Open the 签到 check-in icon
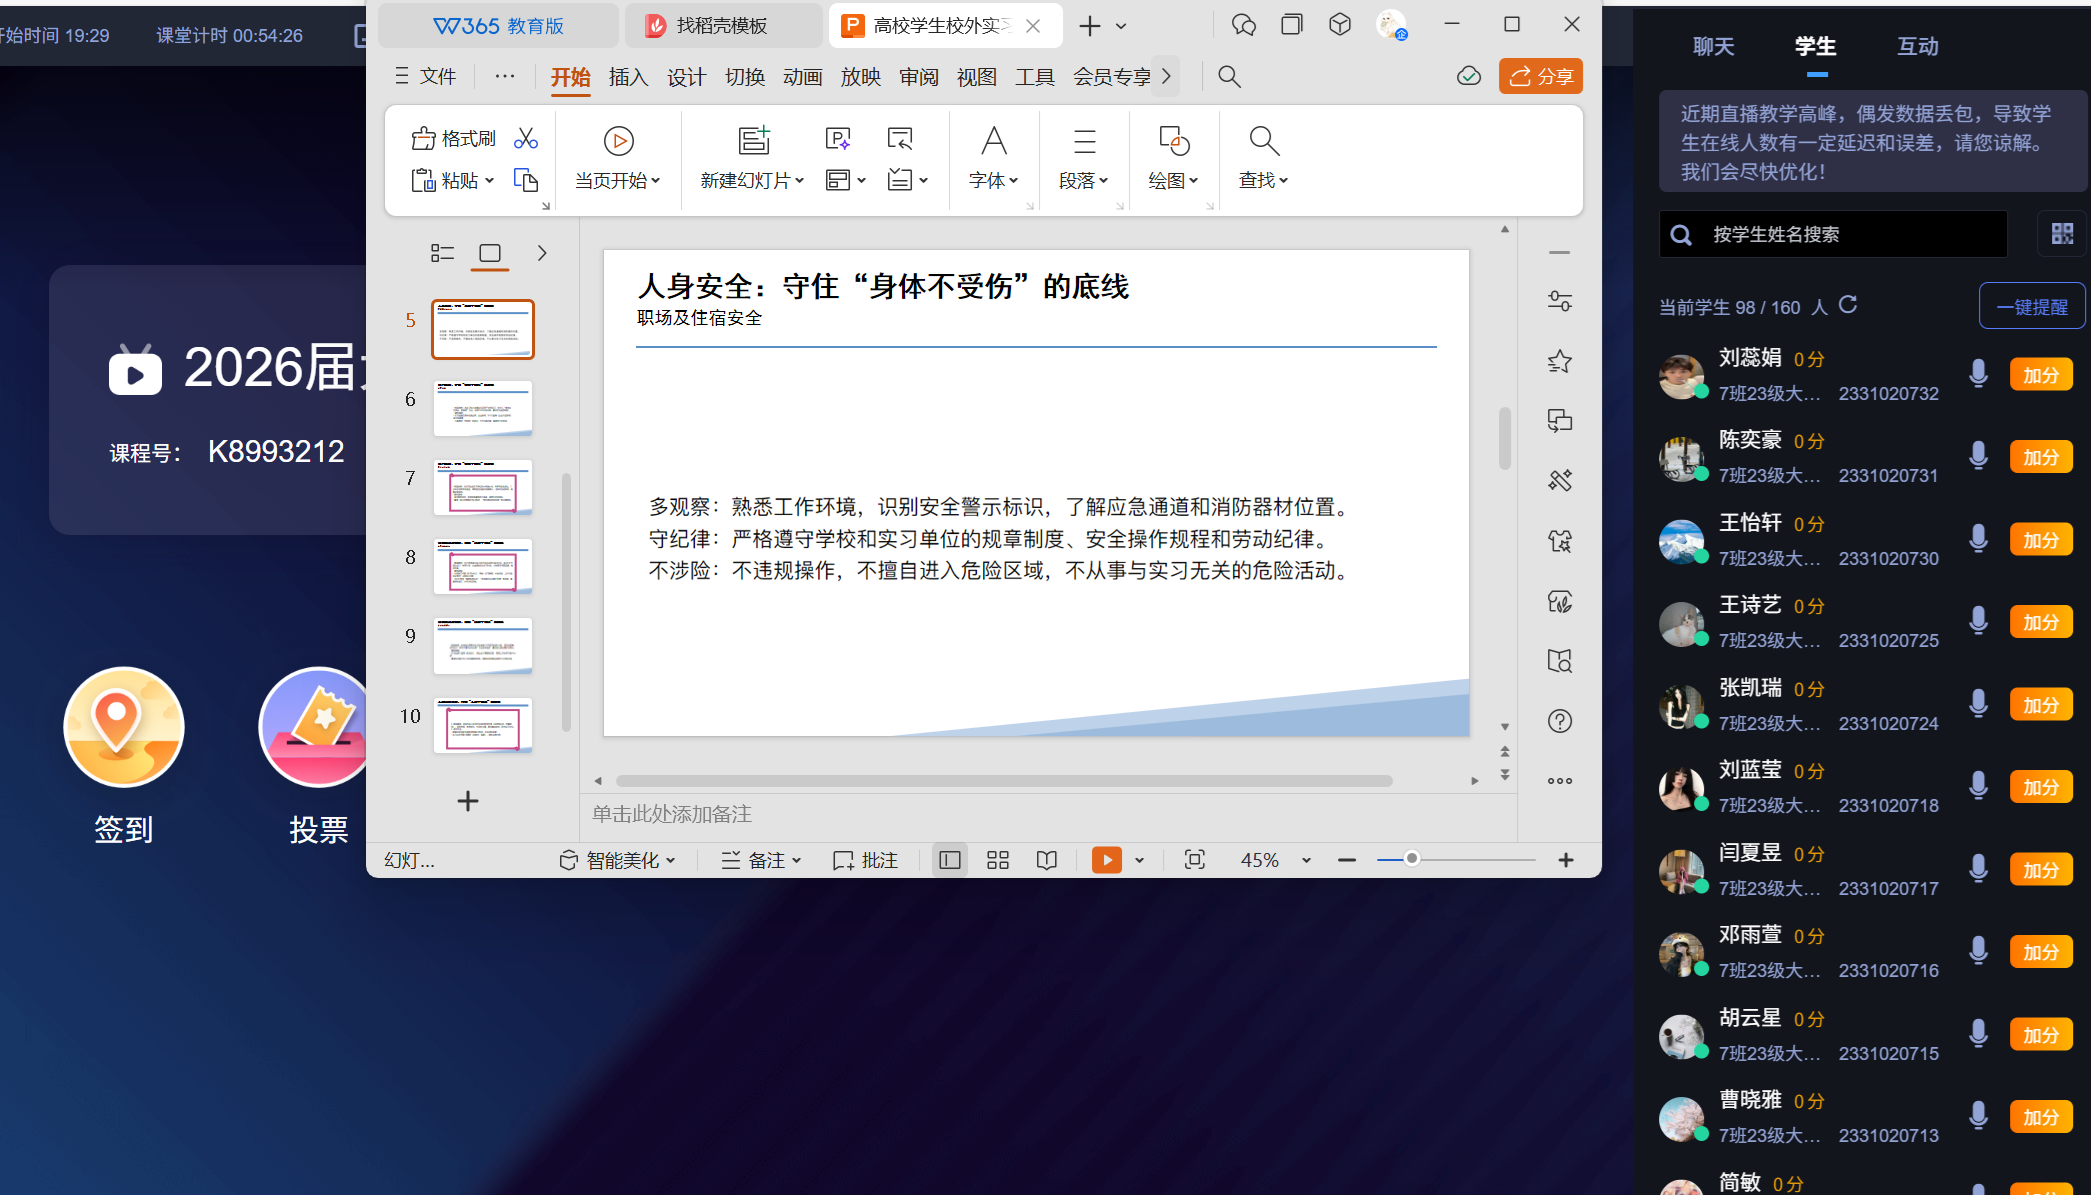Screen dimensions: 2091x1195 point(124,727)
